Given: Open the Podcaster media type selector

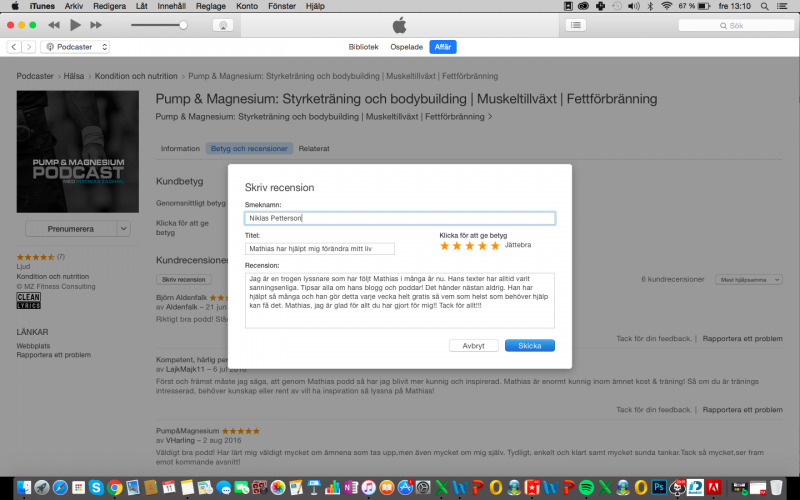Looking at the screenshot, I should point(76,47).
